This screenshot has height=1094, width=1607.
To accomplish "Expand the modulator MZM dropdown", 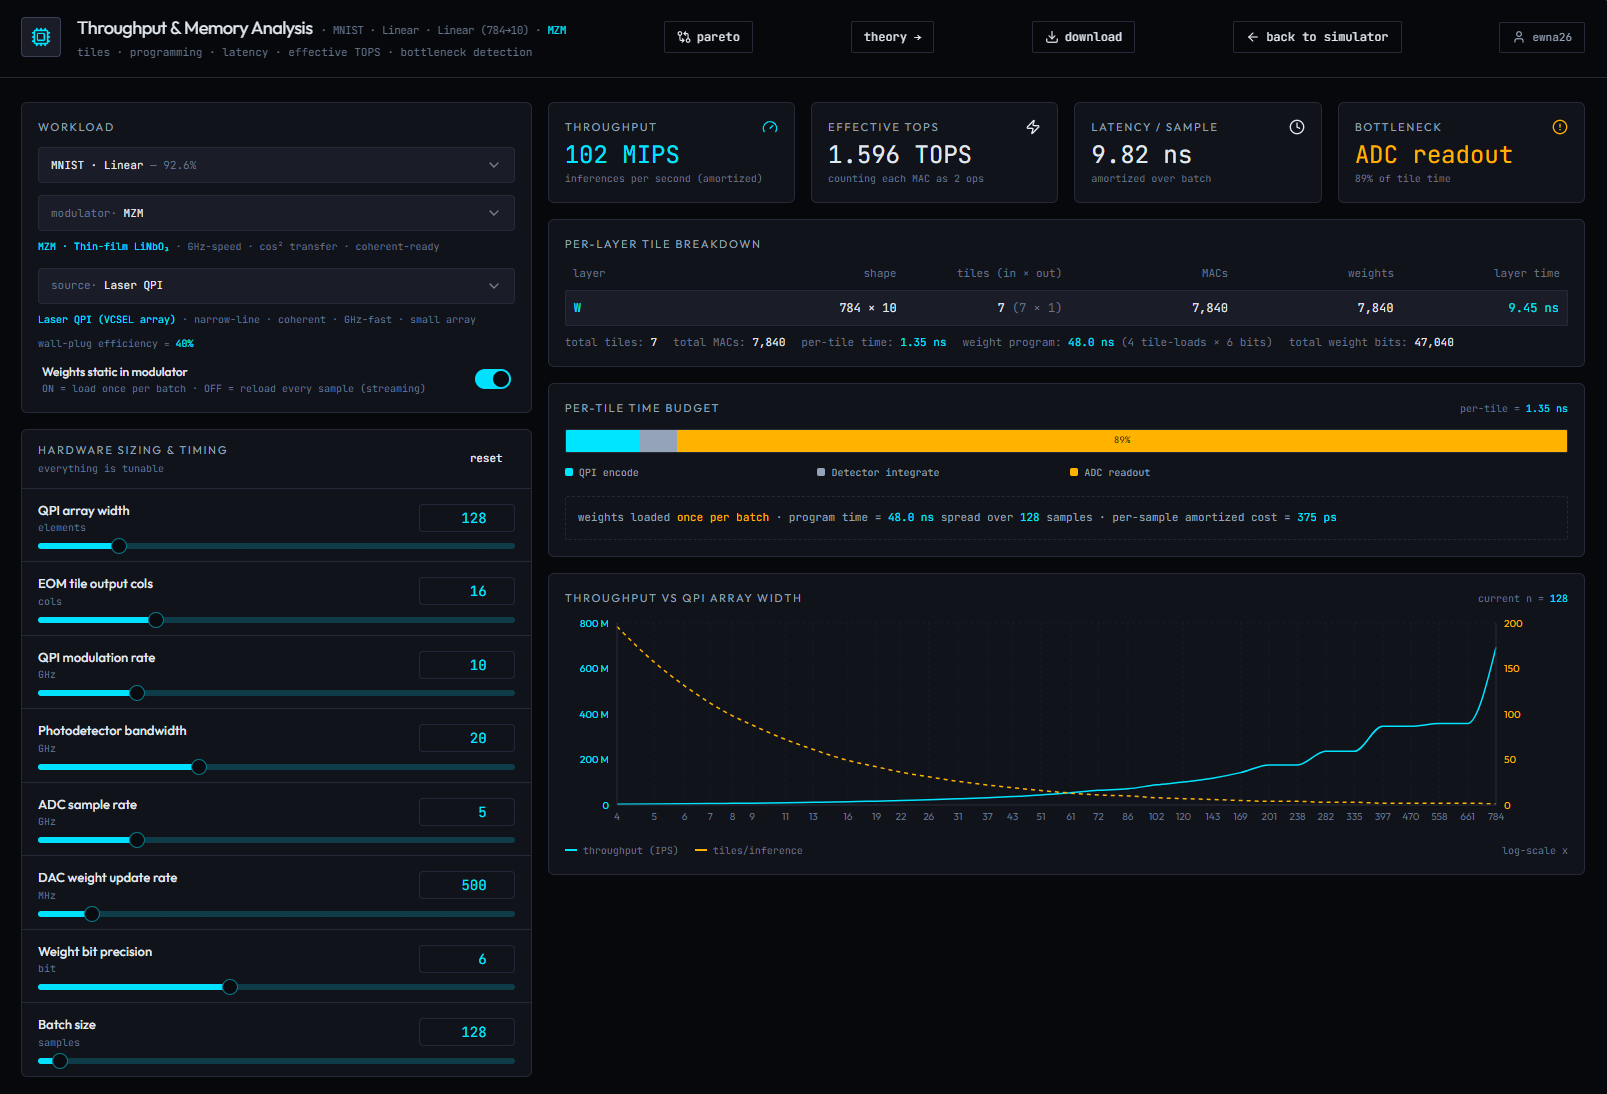I will tap(276, 213).
